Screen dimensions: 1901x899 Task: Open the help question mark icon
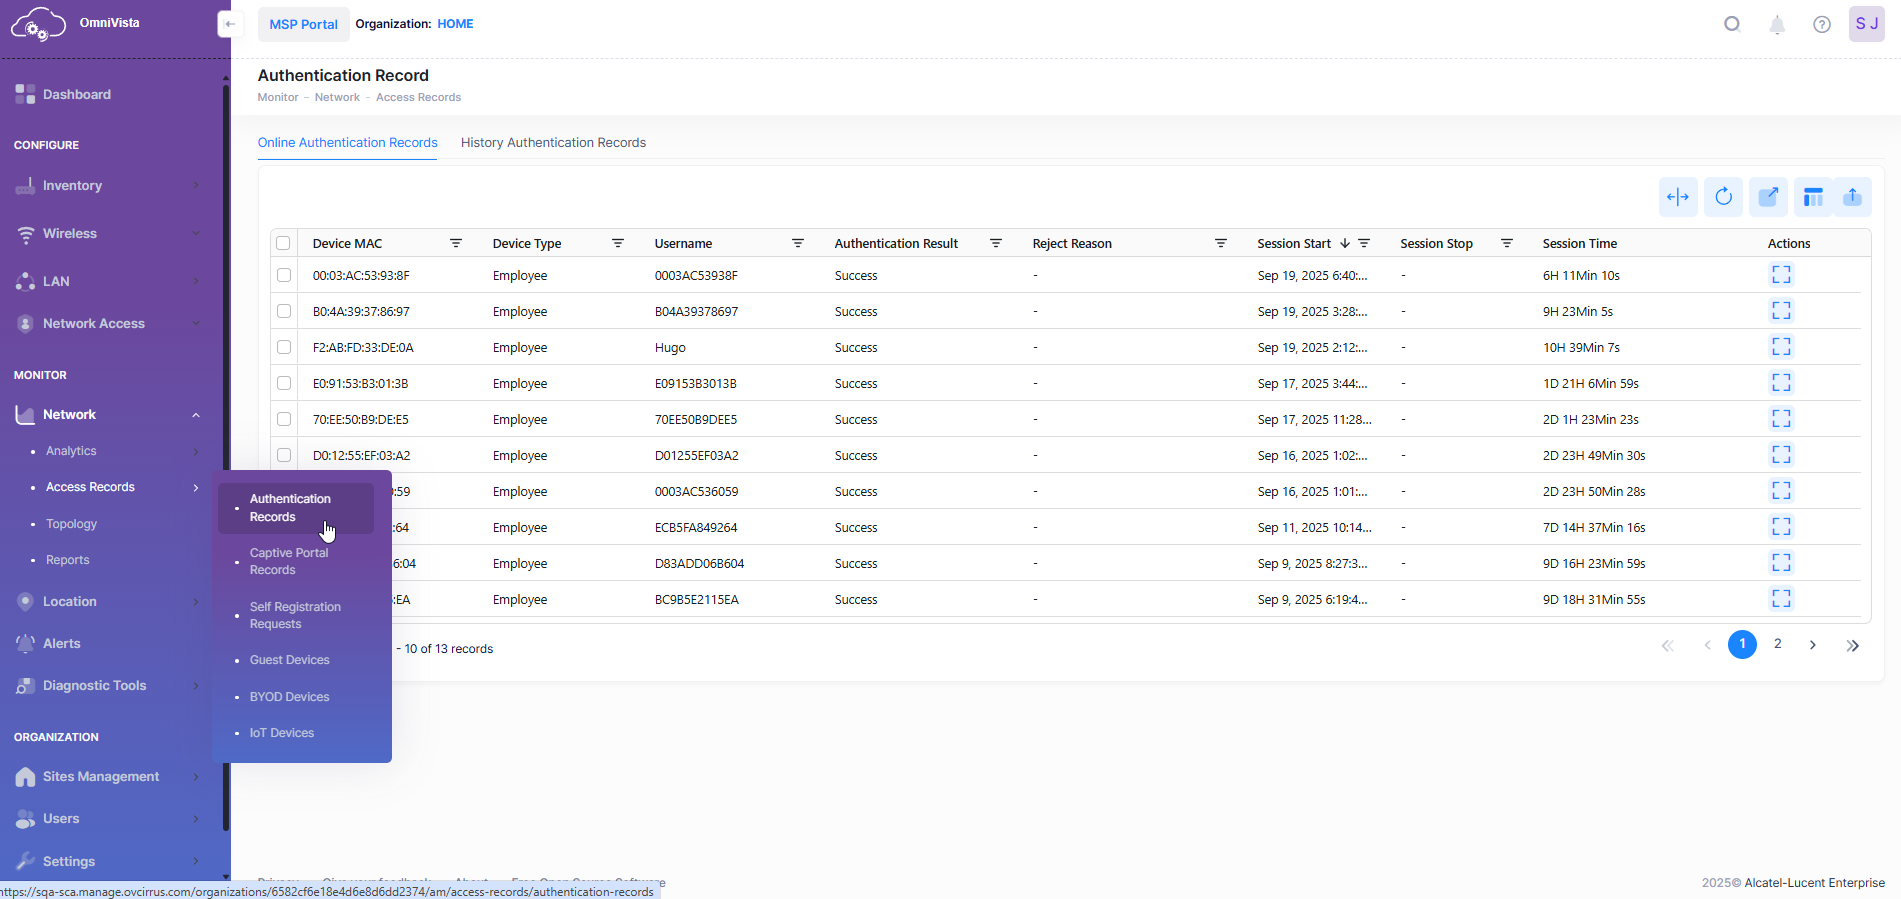click(1821, 25)
